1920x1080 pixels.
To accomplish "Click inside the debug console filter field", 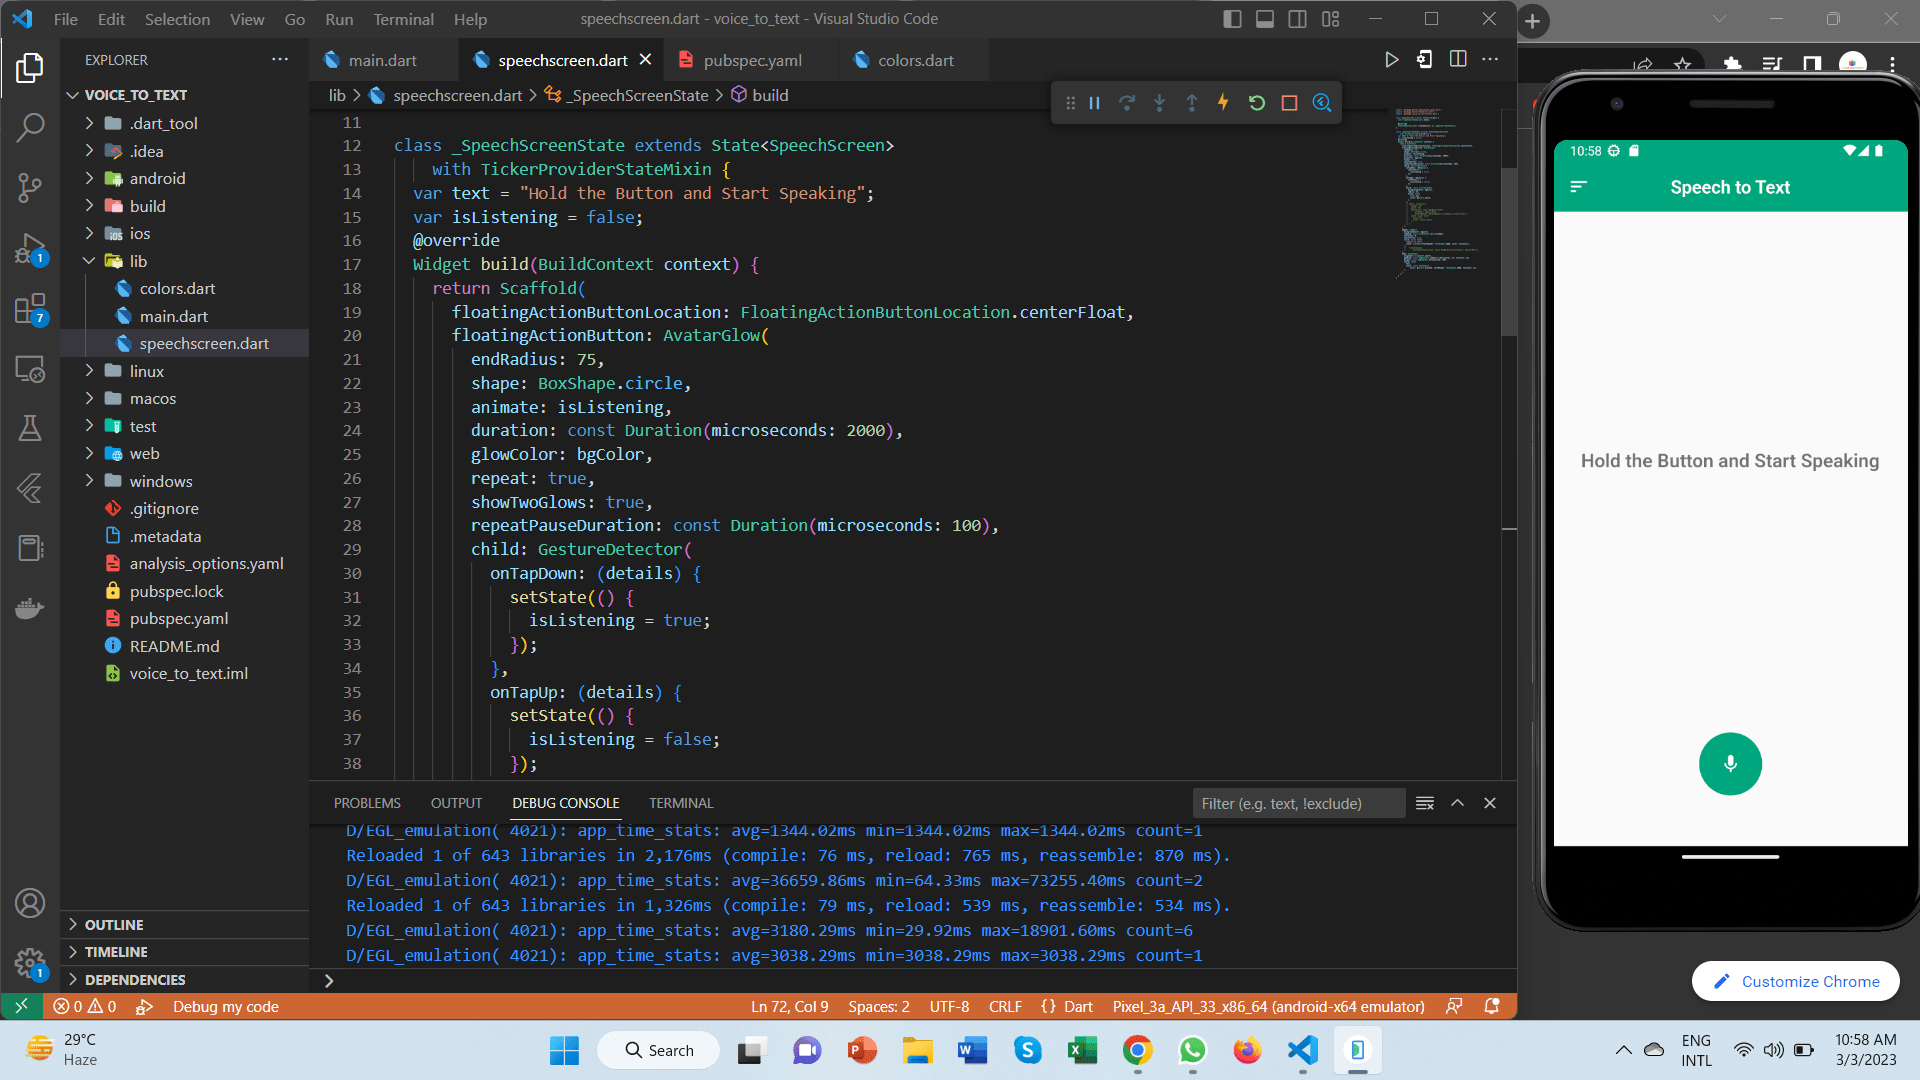I will pos(1297,803).
